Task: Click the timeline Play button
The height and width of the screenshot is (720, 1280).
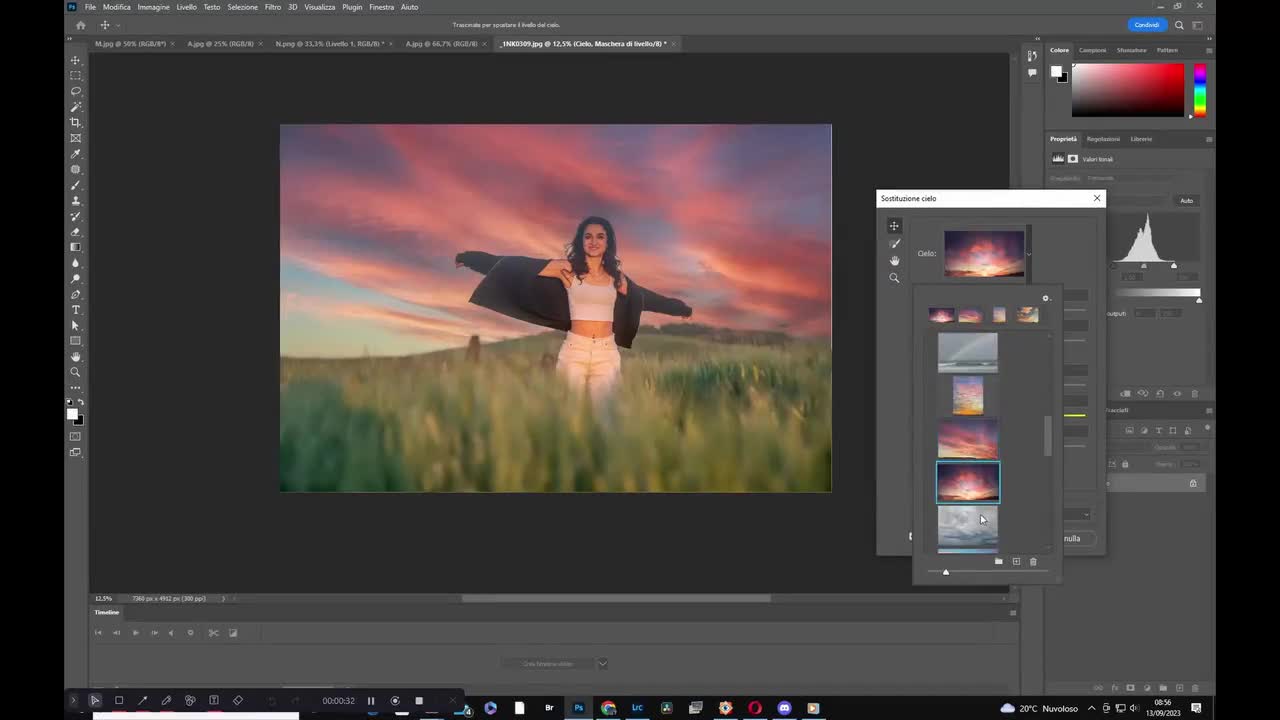Action: pos(135,632)
